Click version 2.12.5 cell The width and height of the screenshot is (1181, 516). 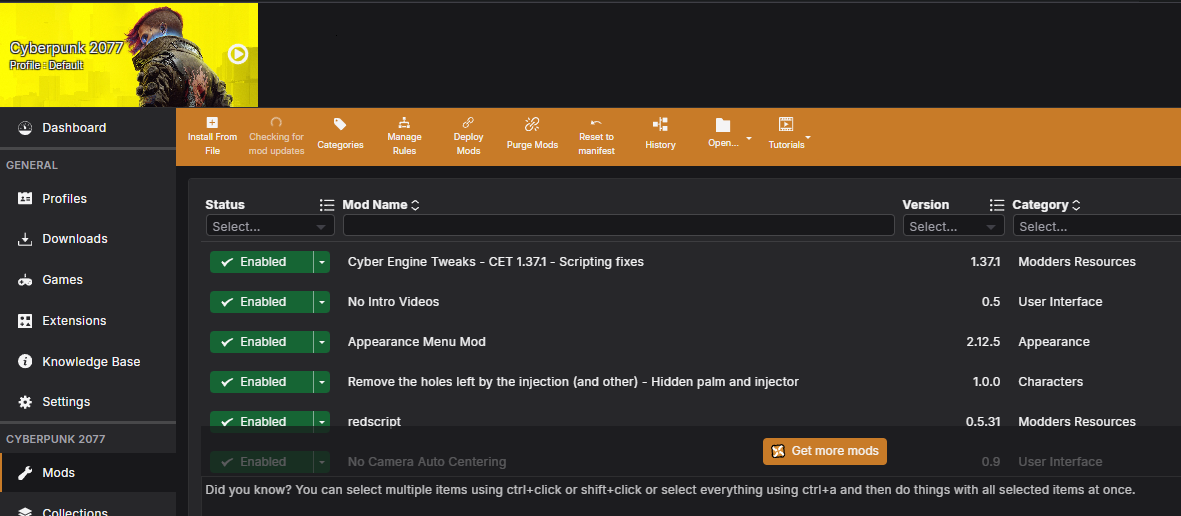pyautogui.click(x=983, y=342)
